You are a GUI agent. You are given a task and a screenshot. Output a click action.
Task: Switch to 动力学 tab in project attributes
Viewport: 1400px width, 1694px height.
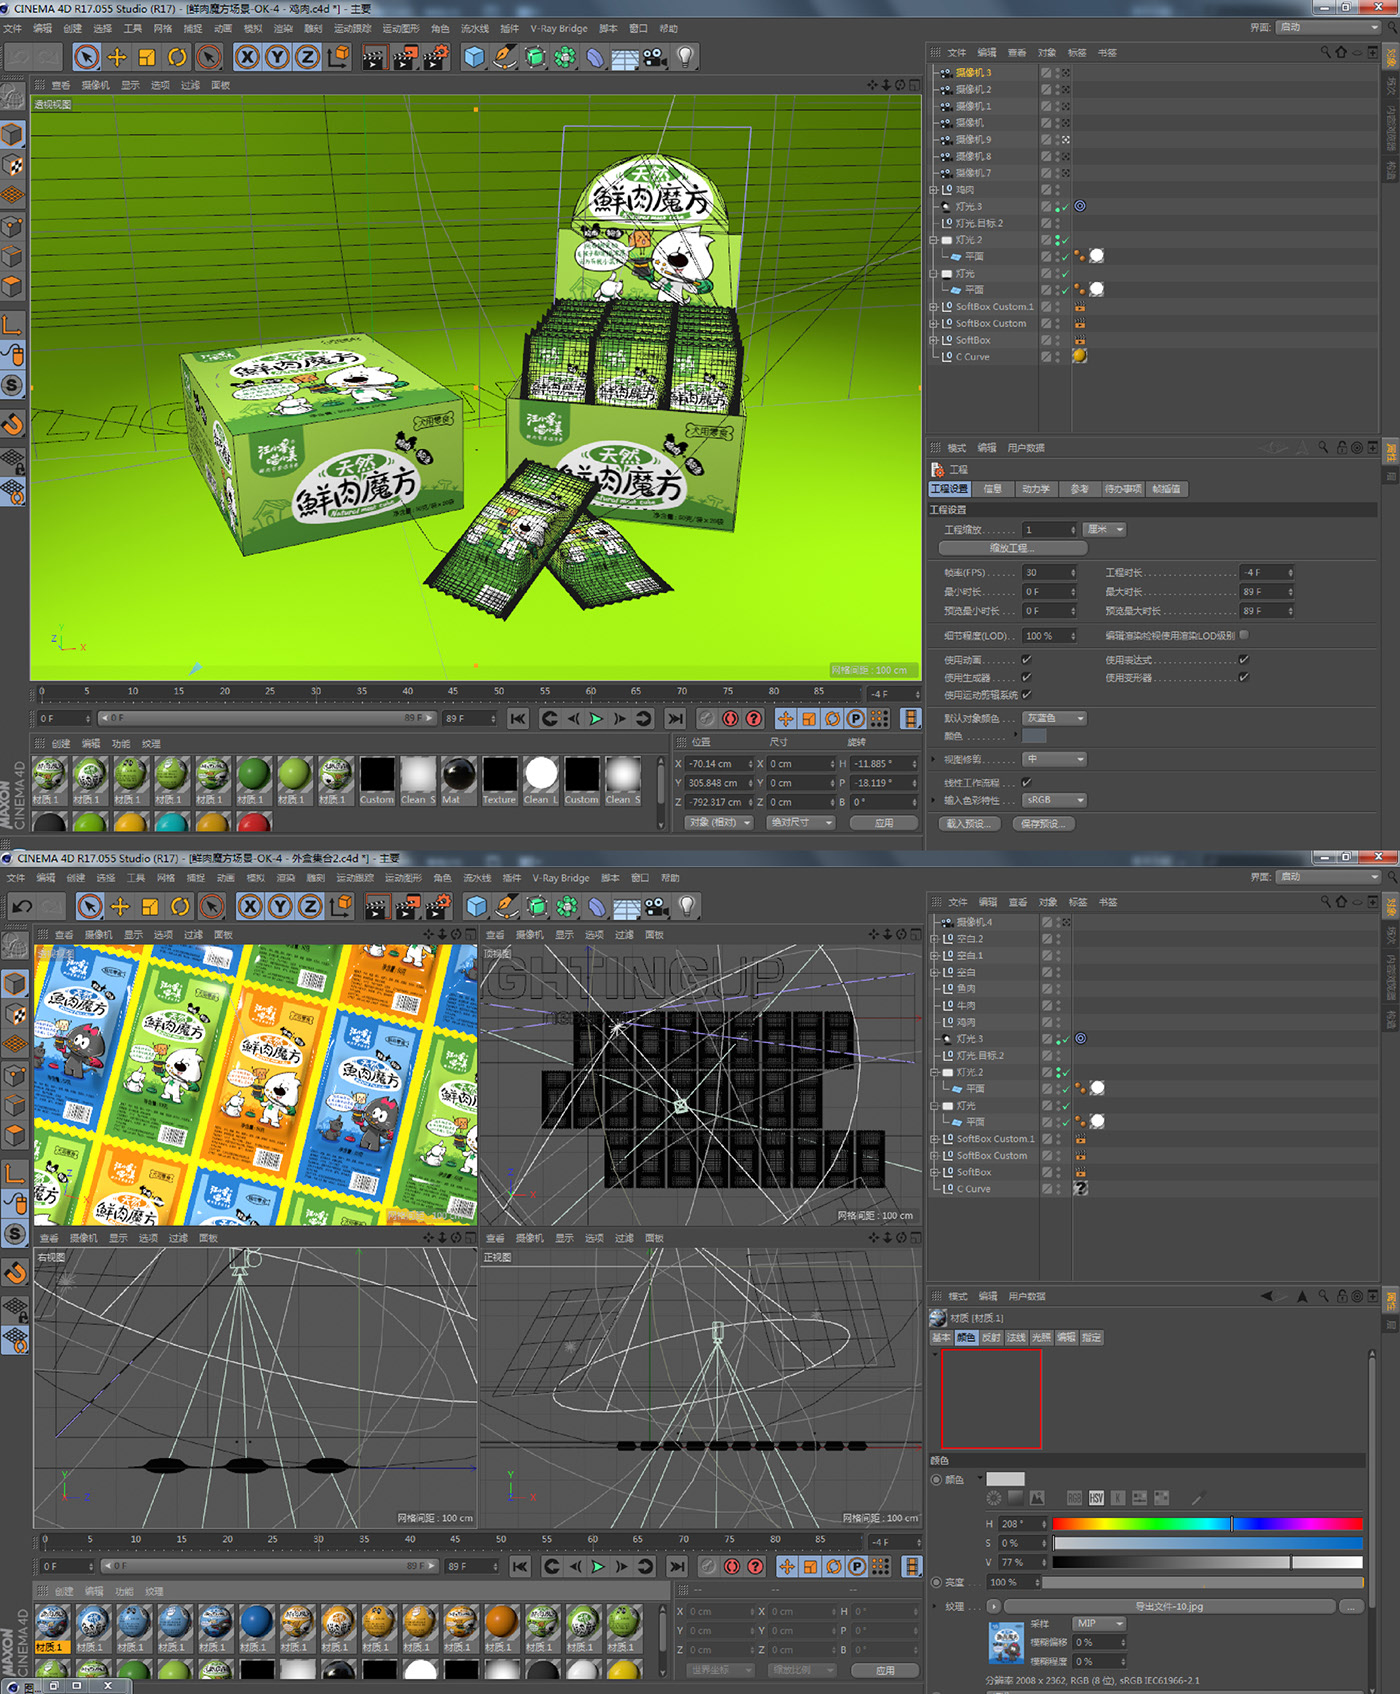click(x=1036, y=489)
